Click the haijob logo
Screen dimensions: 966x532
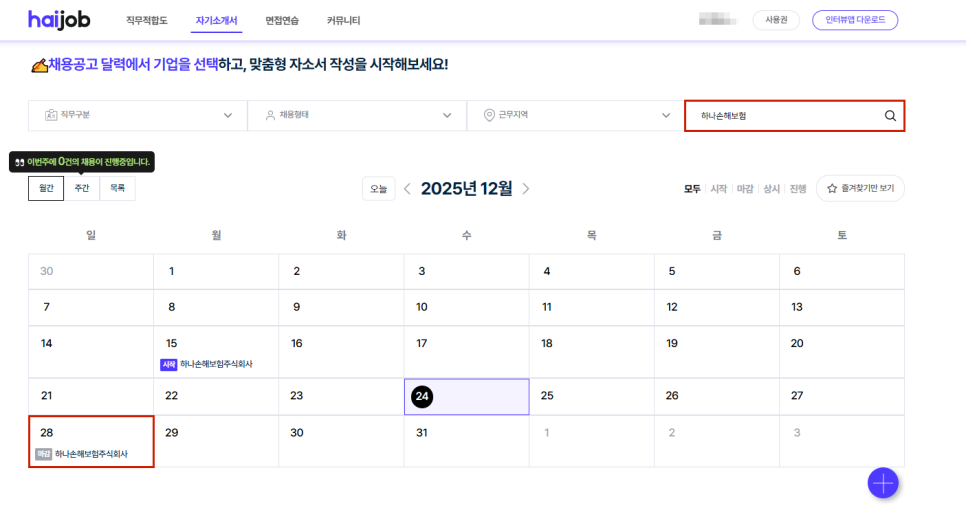64,20
